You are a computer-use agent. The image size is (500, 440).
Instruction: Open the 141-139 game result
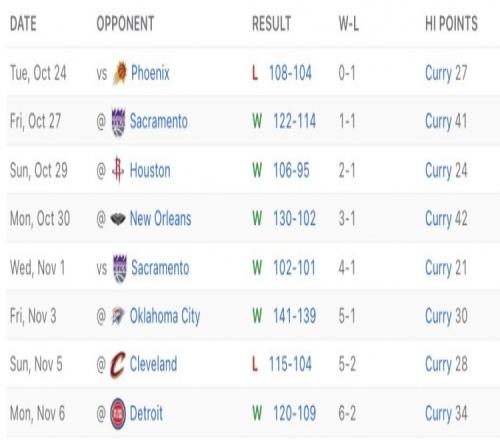tap(294, 316)
